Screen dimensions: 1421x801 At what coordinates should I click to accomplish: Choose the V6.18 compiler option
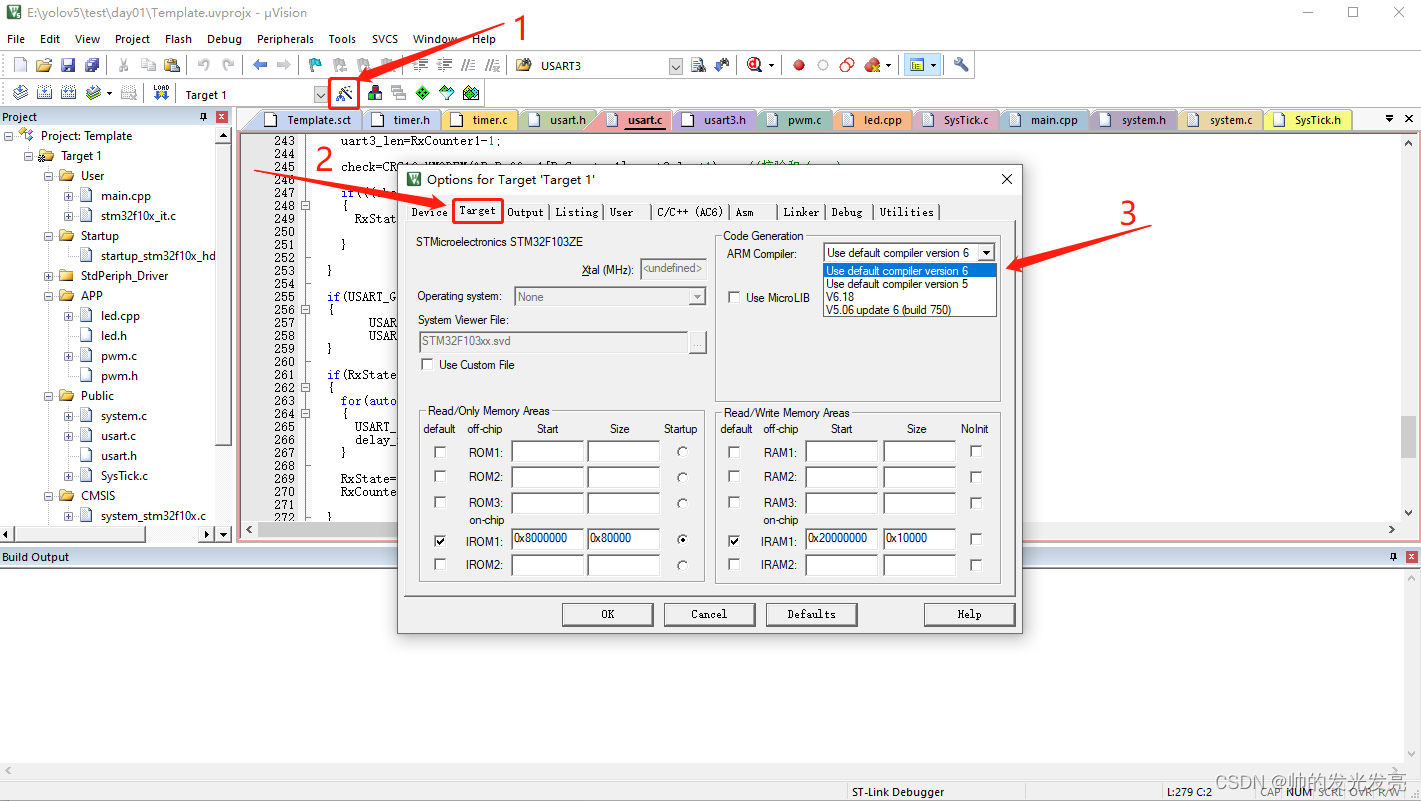coord(909,297)
